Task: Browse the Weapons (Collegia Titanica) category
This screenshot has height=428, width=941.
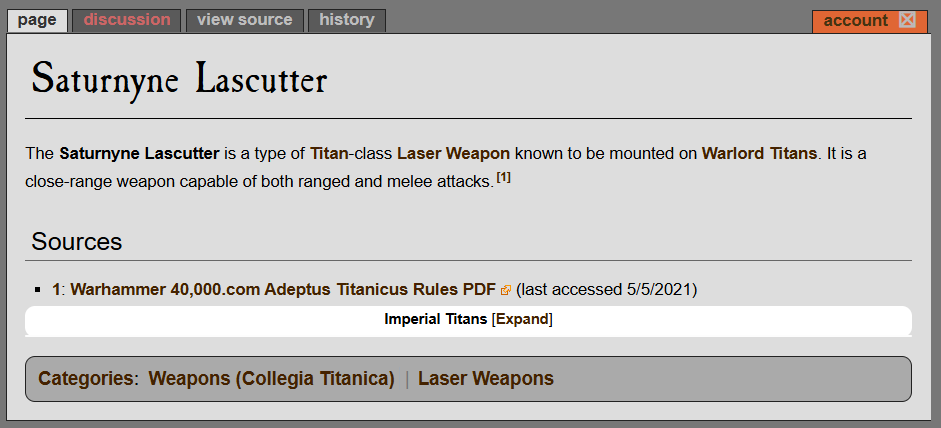Action: coord(271,379)
